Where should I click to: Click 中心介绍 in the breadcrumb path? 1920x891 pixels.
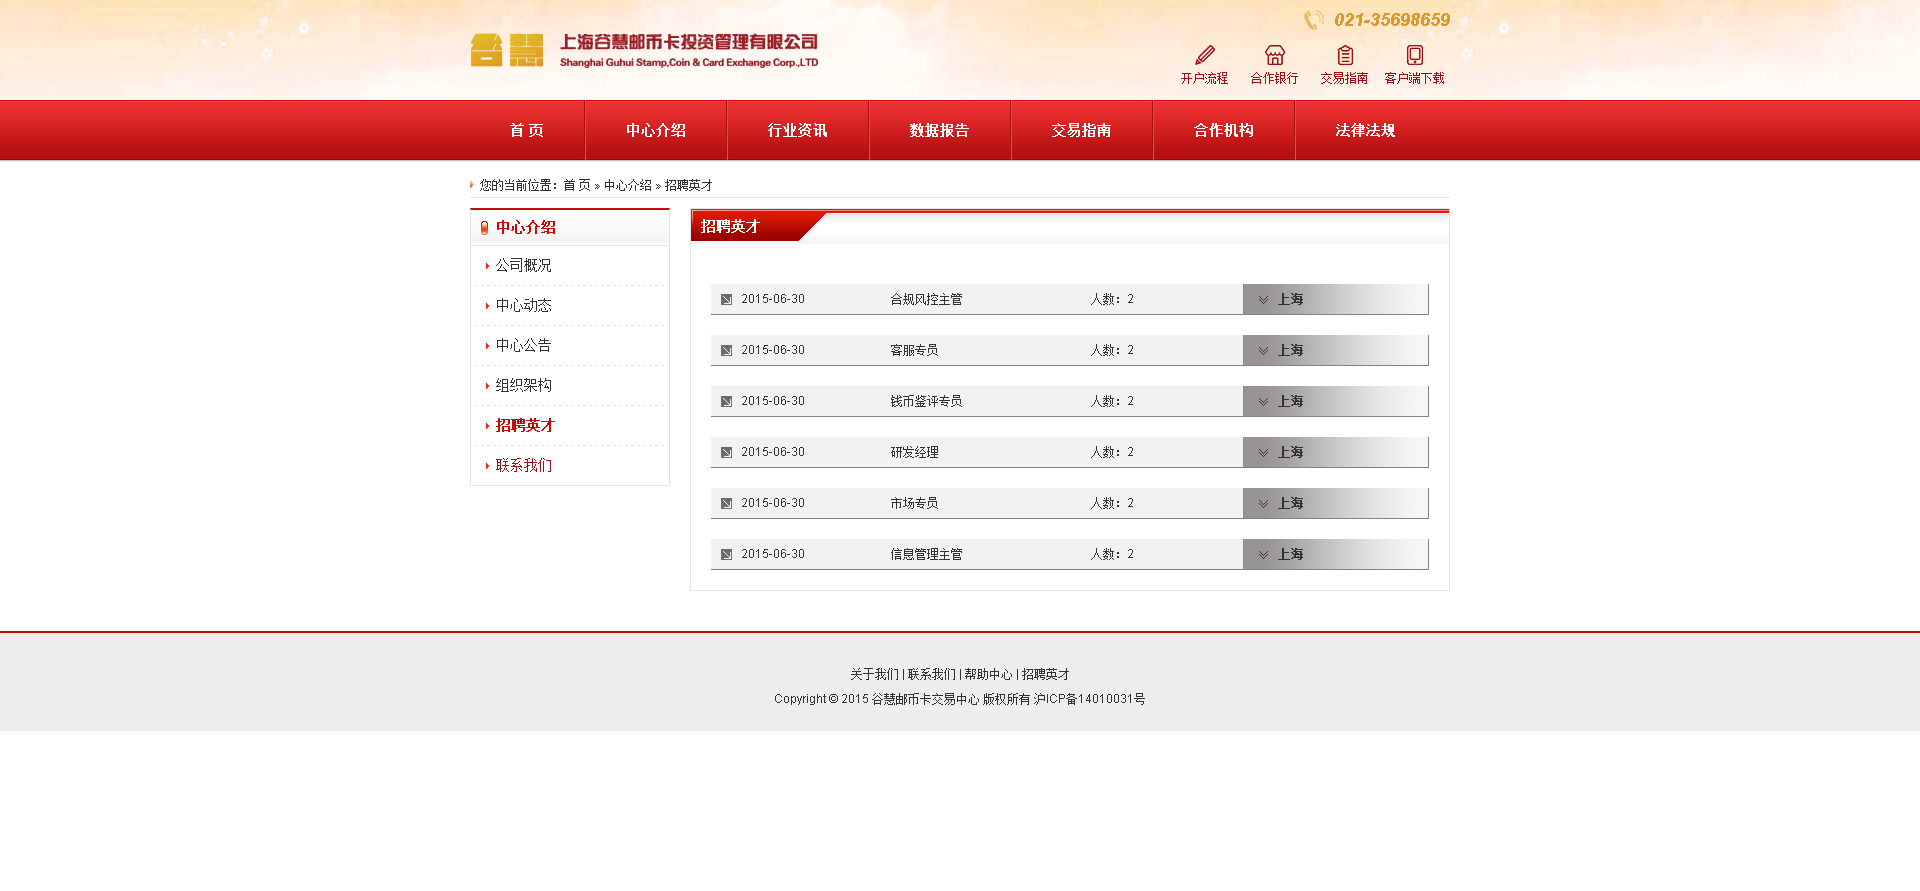627,186
